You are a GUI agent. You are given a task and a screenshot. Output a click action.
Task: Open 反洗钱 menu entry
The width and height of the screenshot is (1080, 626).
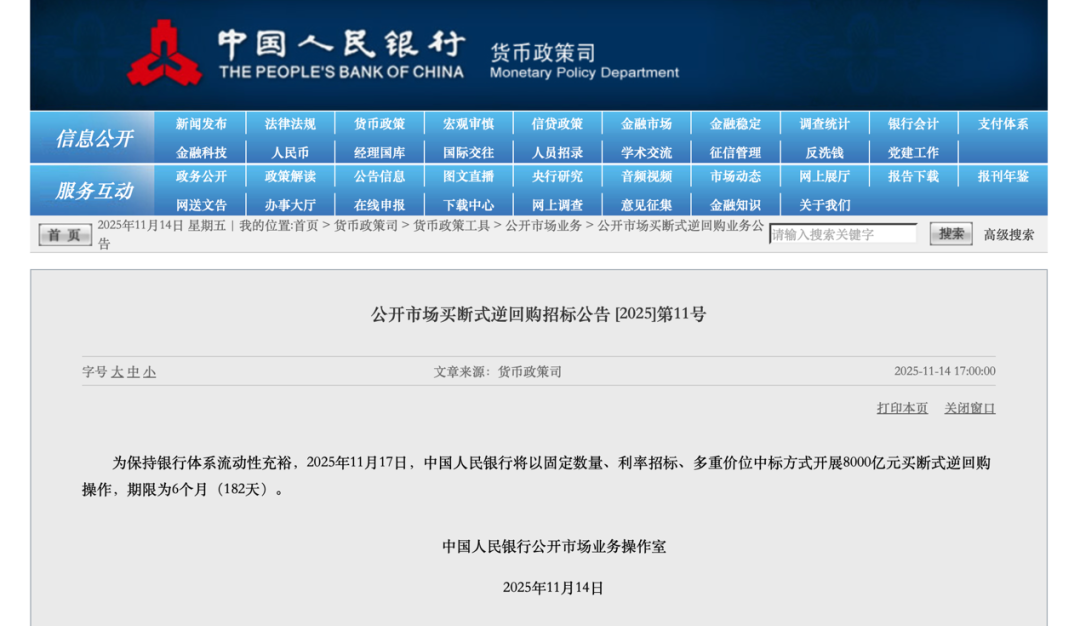click(x=824, y=153)
